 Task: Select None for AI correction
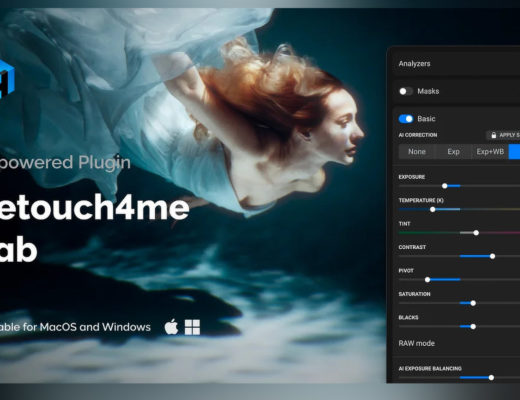[417, 152]
